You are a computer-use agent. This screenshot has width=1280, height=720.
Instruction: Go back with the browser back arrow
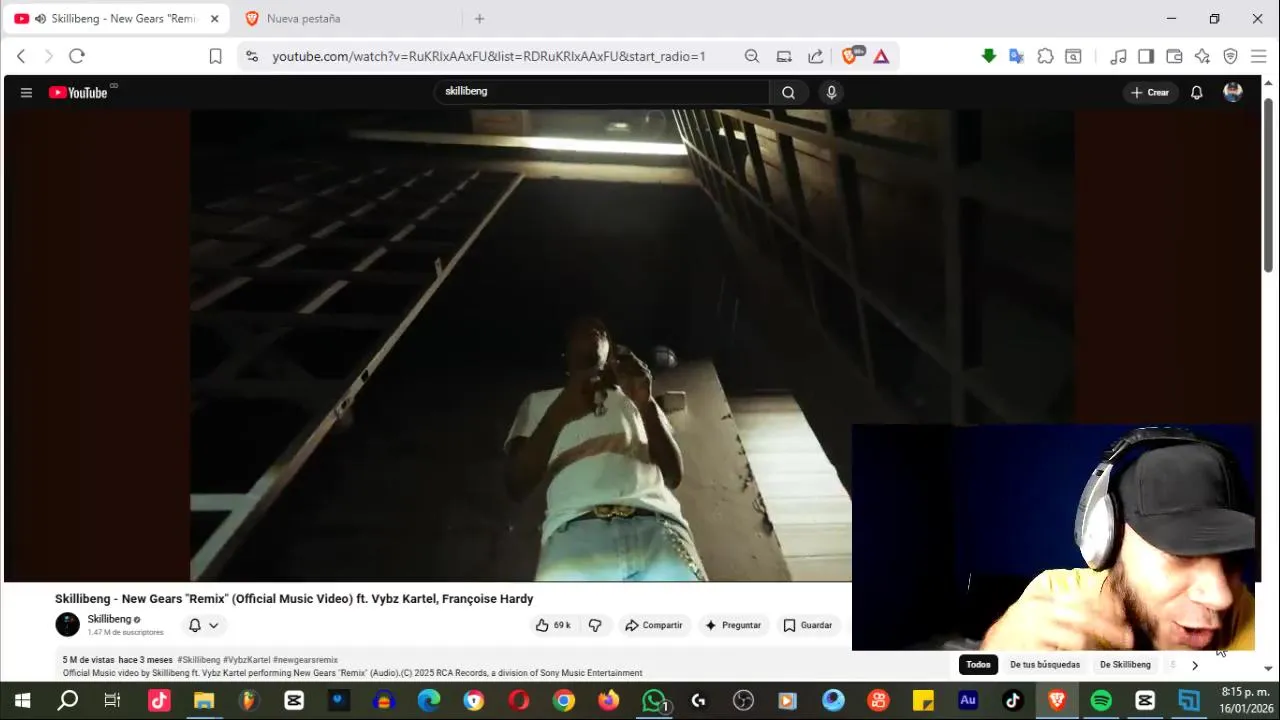(x=21, y=56)
